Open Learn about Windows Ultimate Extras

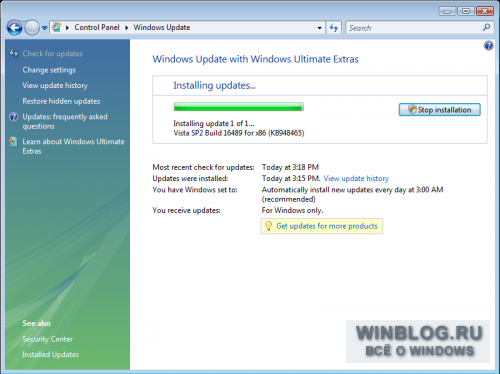(x=73, y=146)
